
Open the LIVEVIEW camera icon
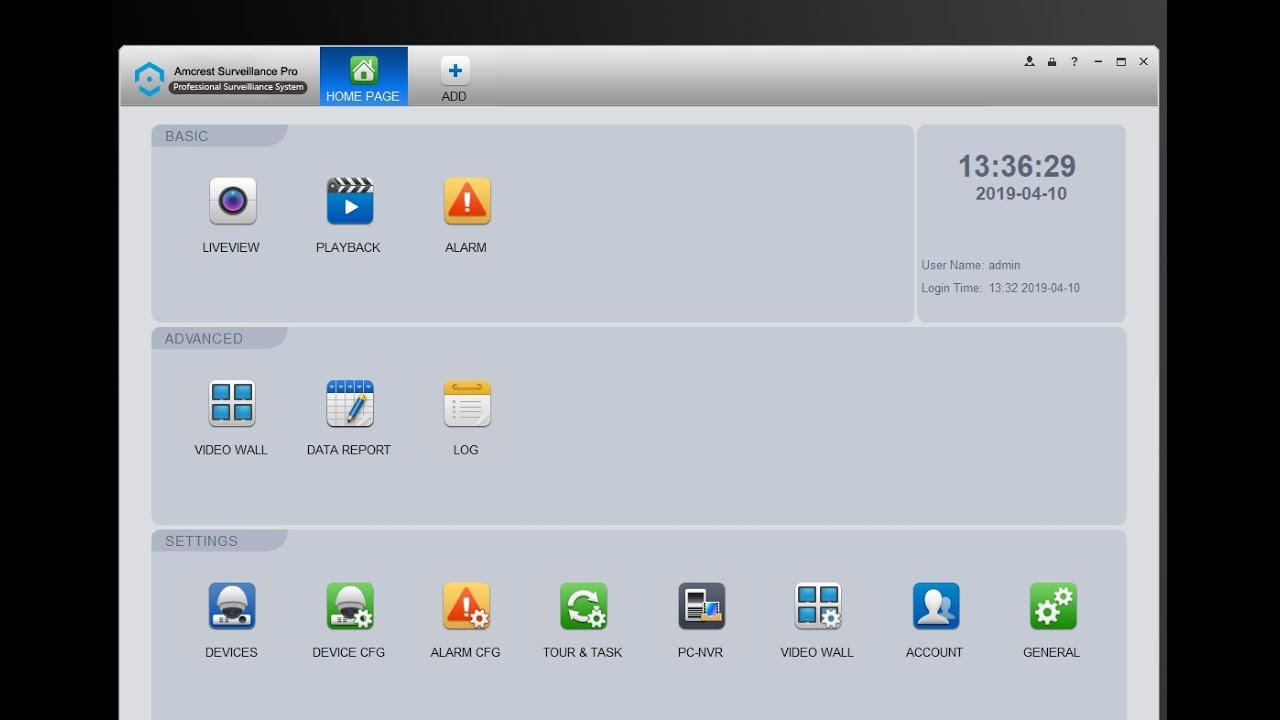[232, 201]
